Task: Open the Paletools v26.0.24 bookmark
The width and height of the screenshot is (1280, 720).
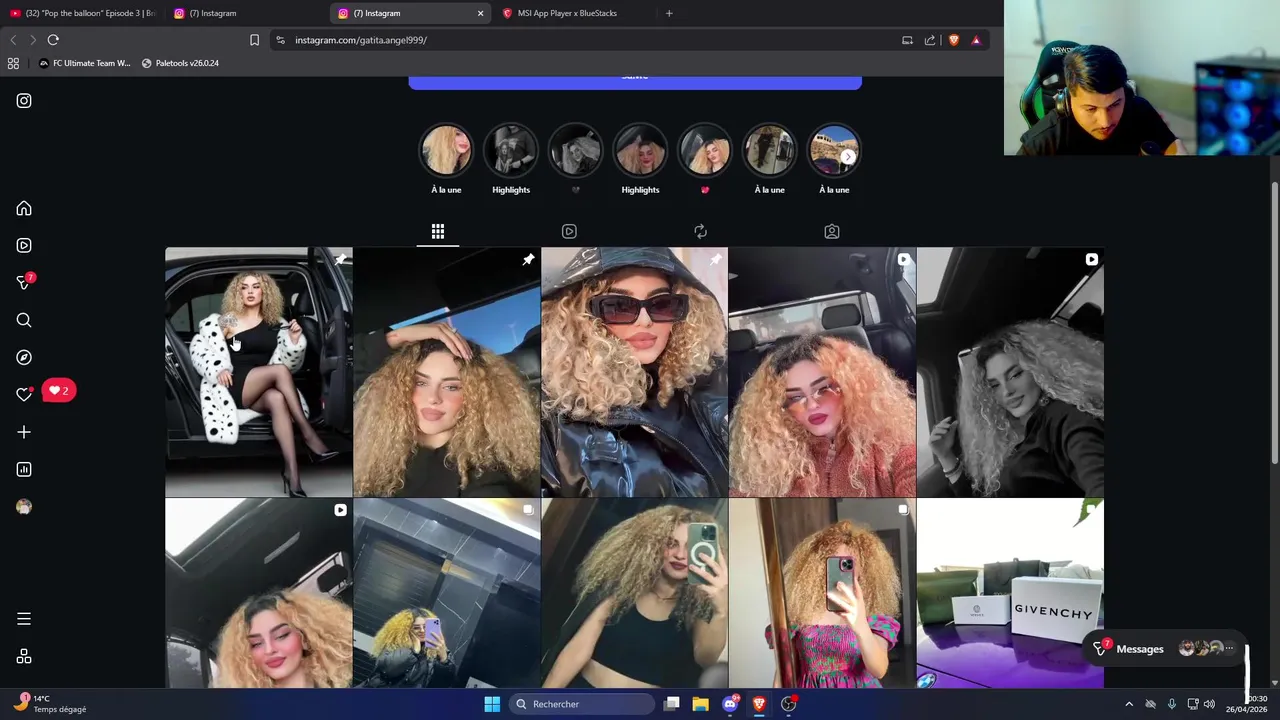Action: click(x=180, y=63)
